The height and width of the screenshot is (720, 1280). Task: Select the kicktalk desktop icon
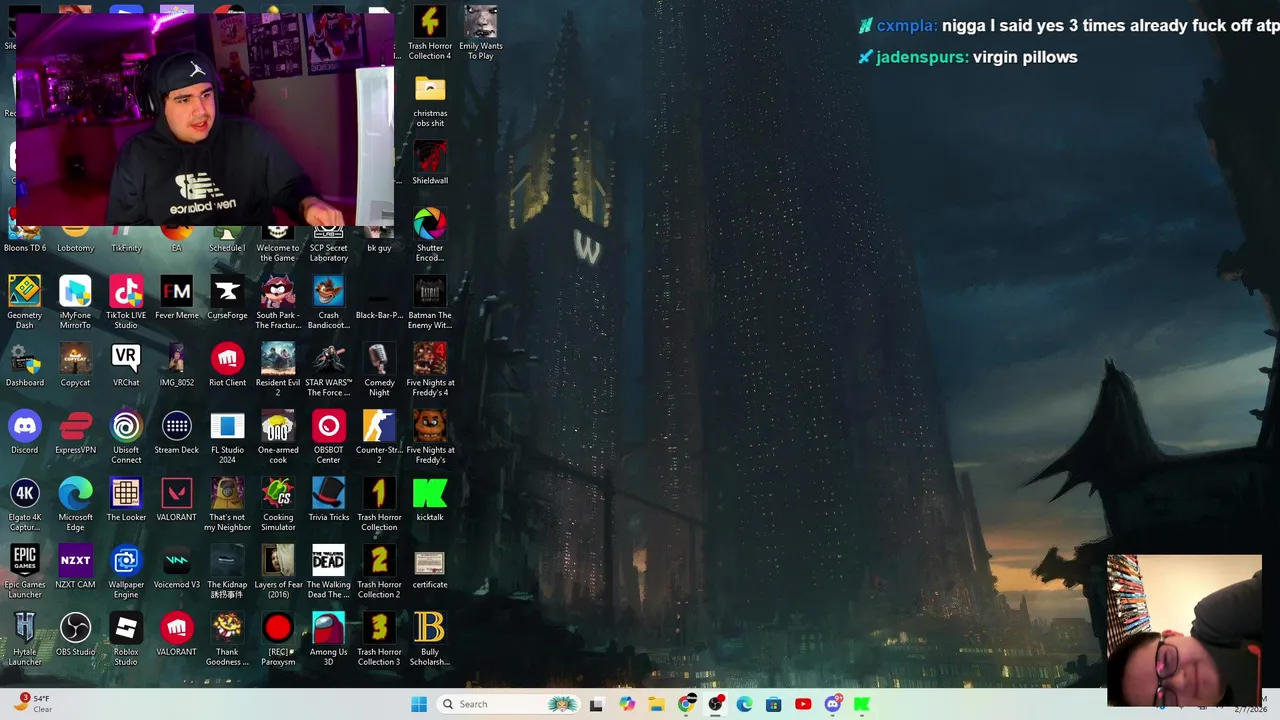[x=430, y=500]
